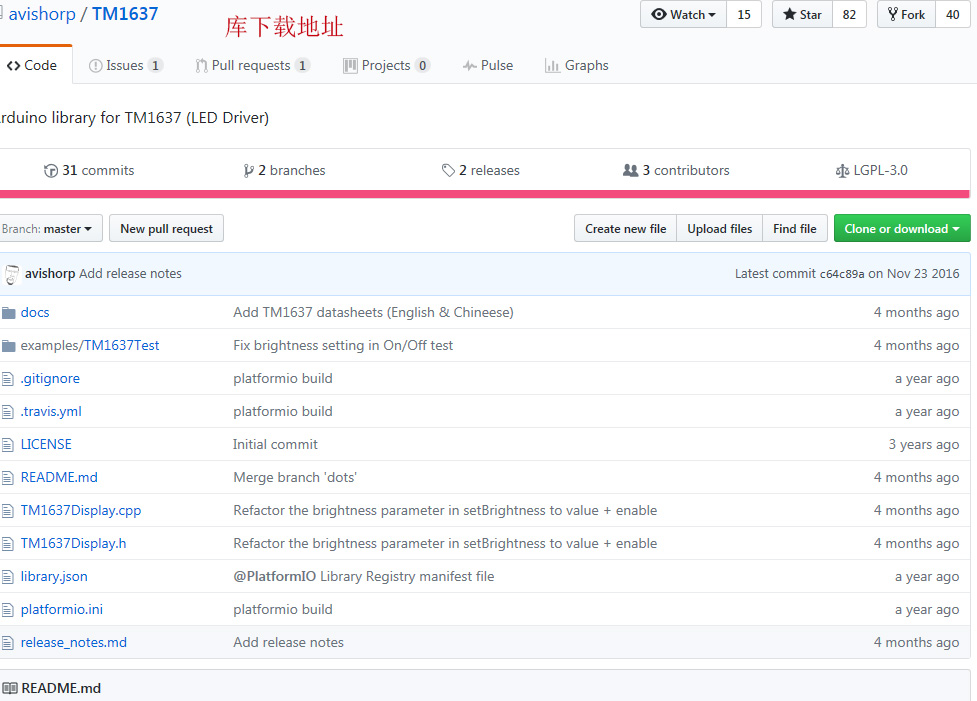The image size is (977, 701).
Task: Click the avishorp avatar image
Action: coord(12,274)
